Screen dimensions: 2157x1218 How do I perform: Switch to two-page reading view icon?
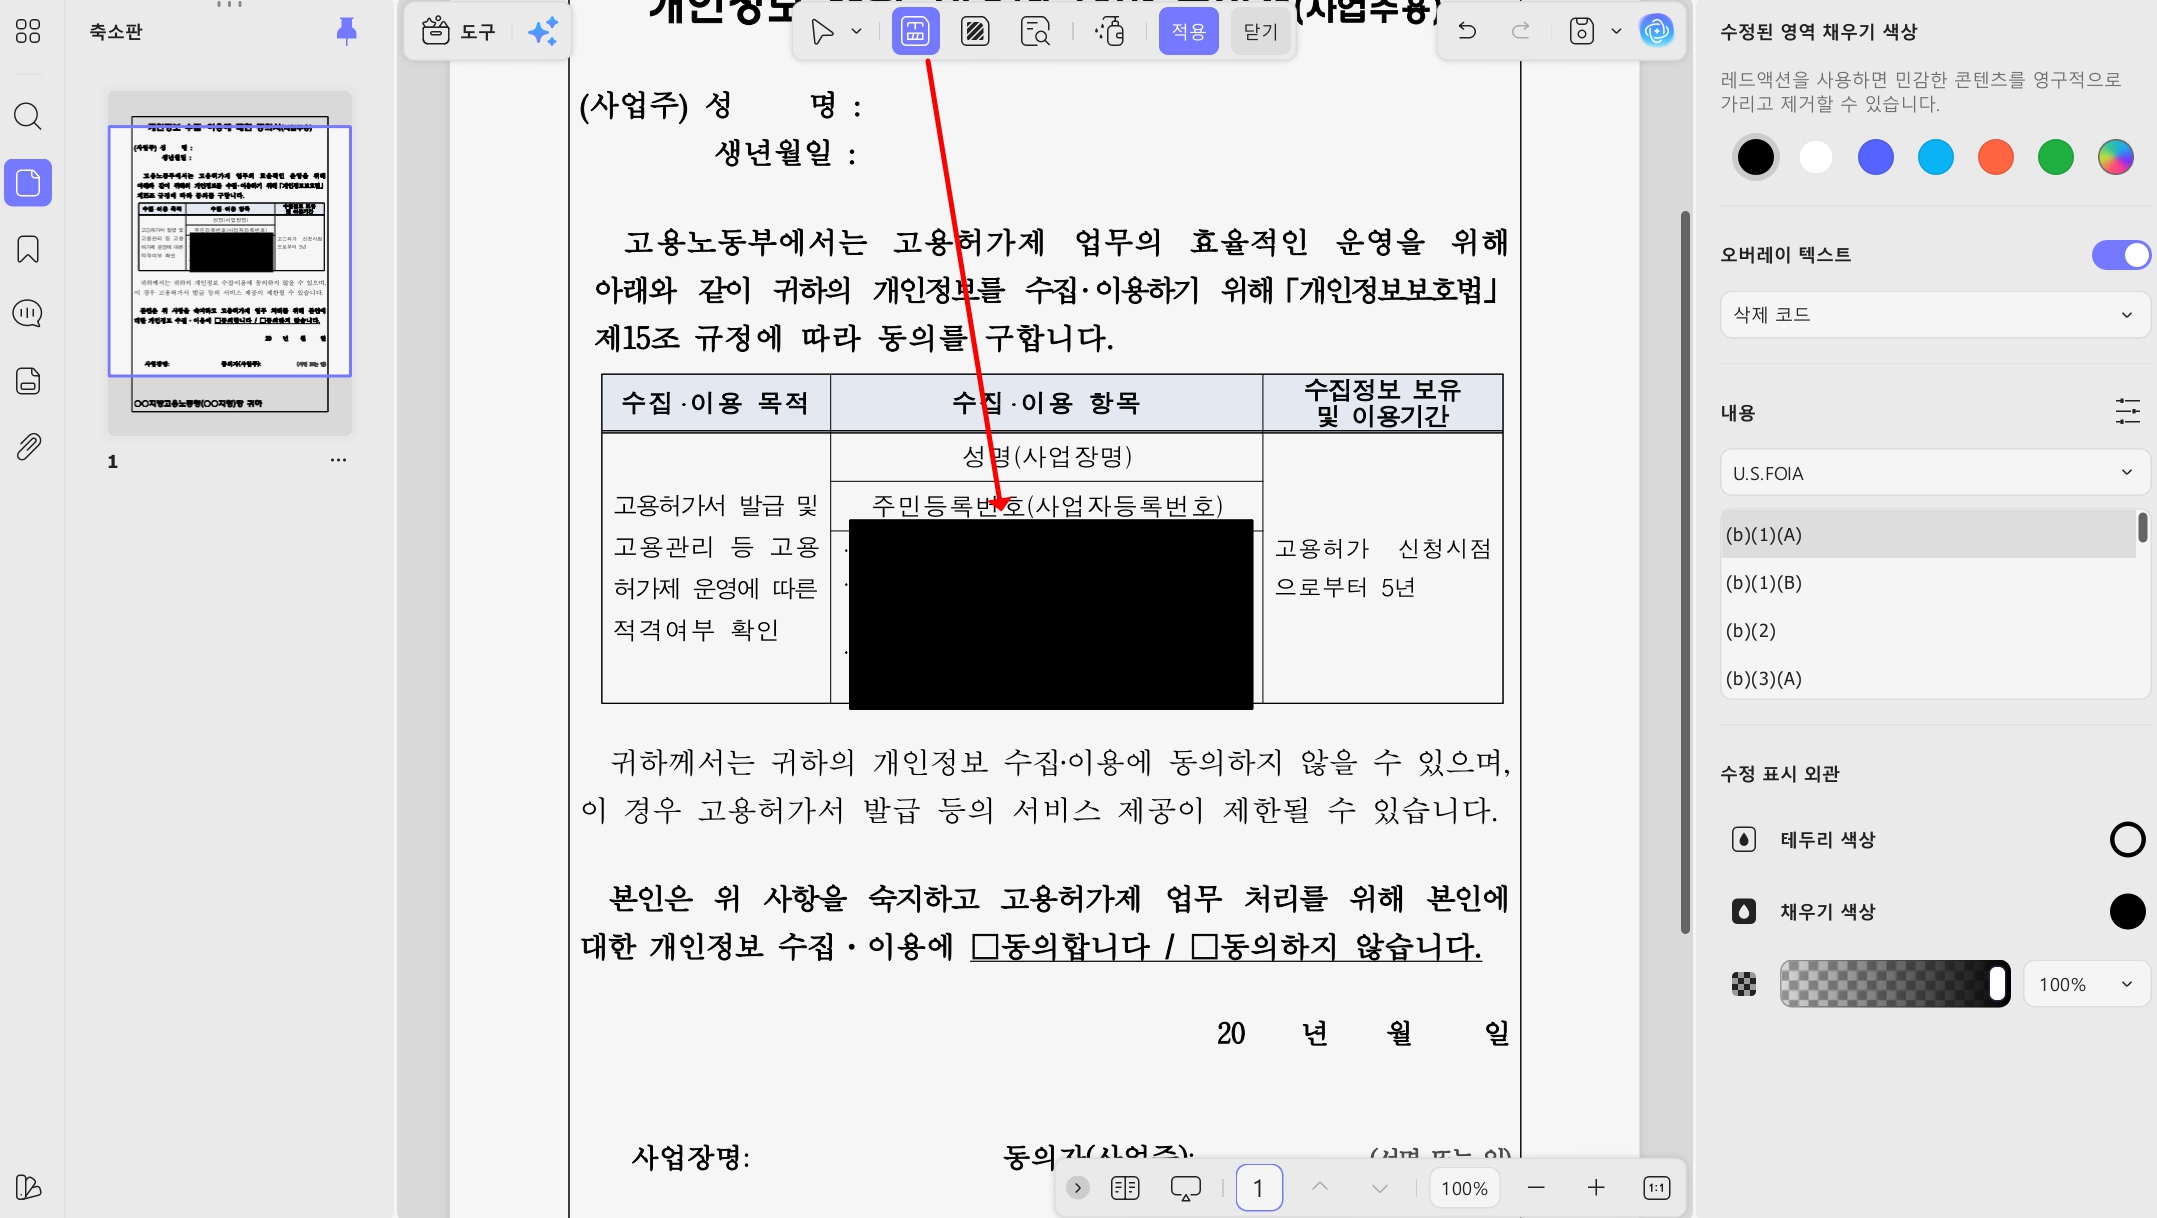[x=1125, y=1188]
